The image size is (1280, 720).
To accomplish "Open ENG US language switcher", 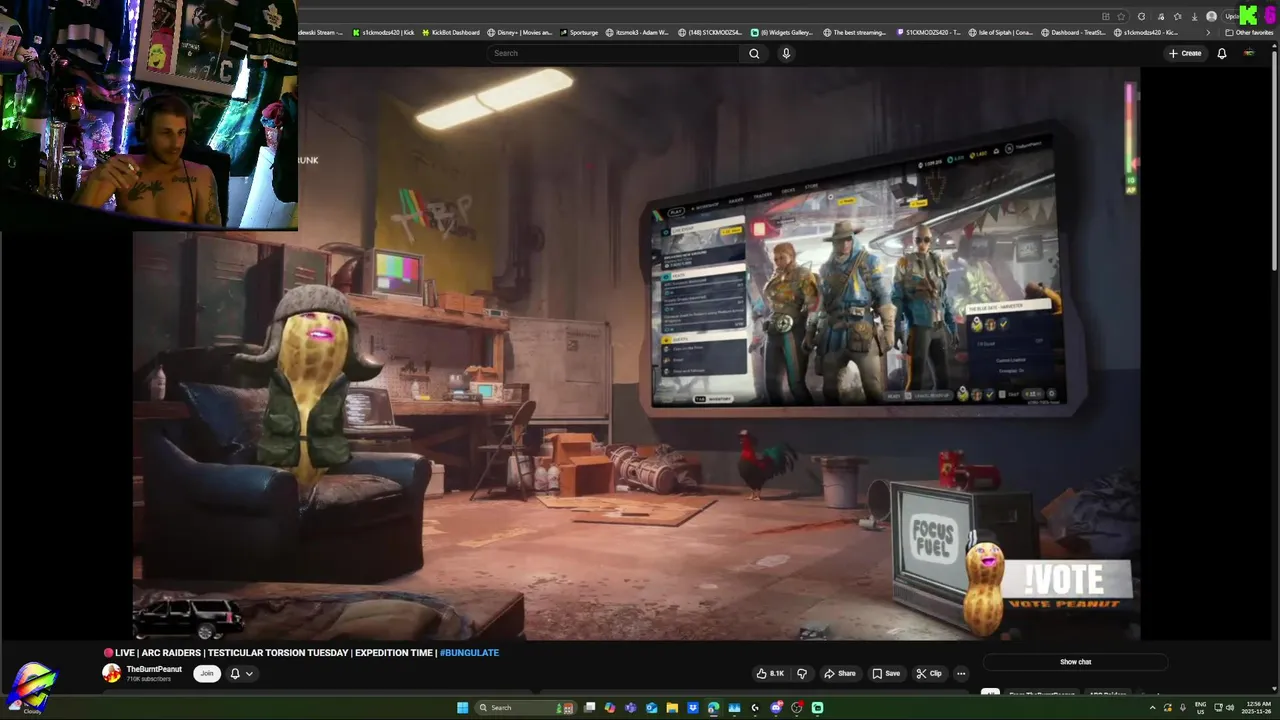I will click(1200, 708).
